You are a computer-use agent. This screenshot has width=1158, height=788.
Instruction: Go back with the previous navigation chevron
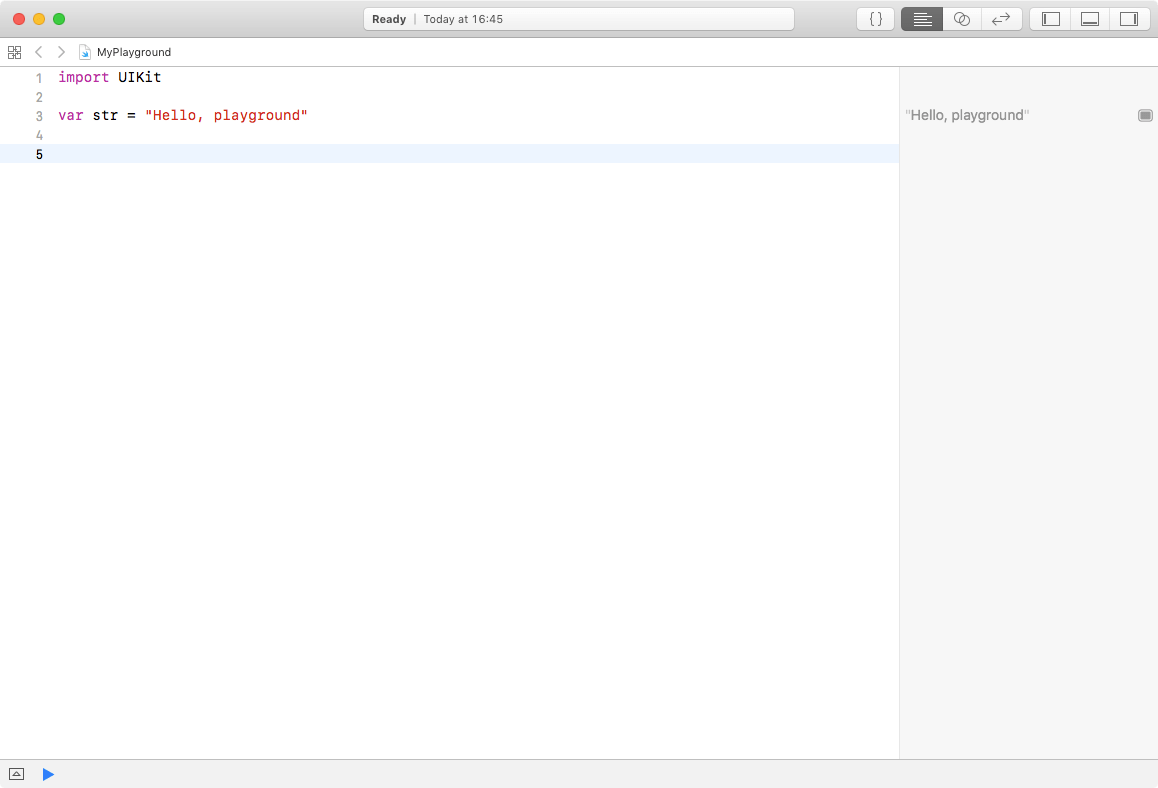(38, 51)
